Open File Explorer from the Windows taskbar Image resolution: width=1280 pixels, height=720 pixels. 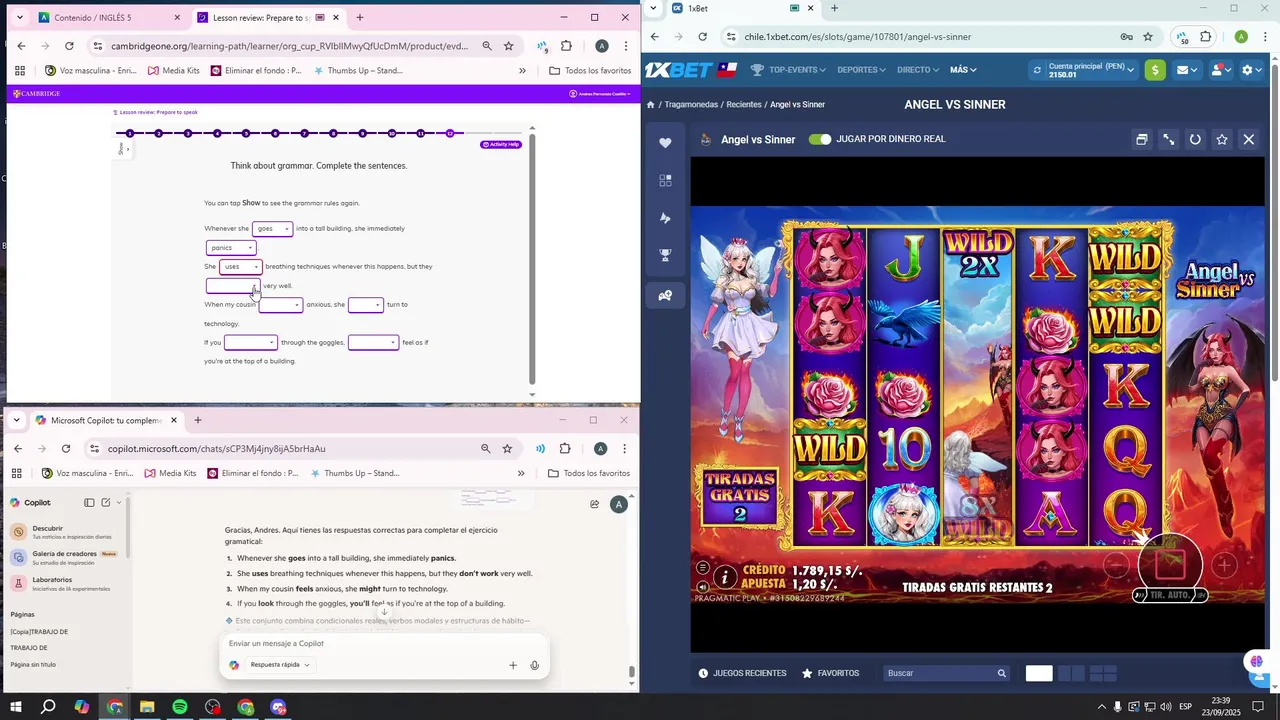click(147, 707)
